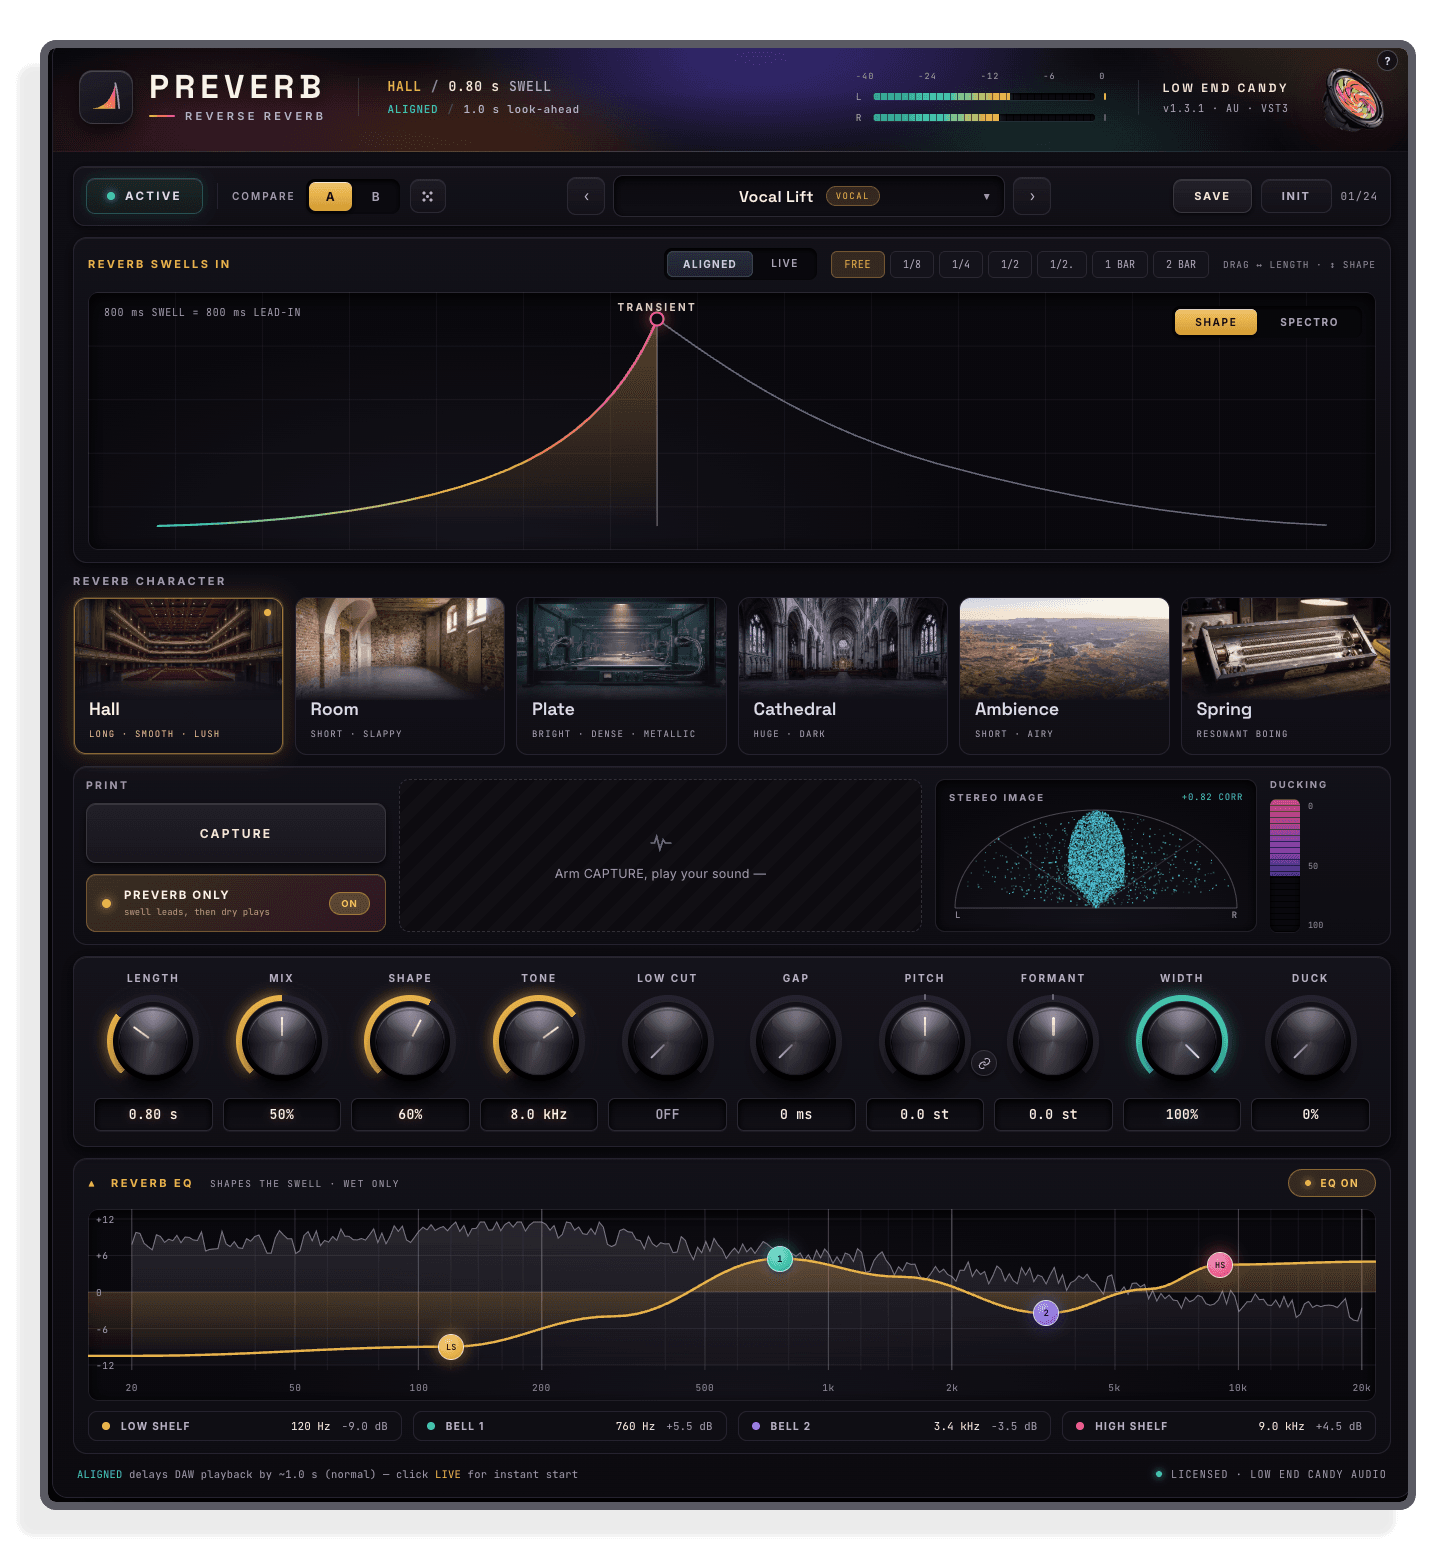The height and width of the screenshot is (1550, 1456).
Task: Set swell length to 1/2
Action: [x=1010, y=264]
